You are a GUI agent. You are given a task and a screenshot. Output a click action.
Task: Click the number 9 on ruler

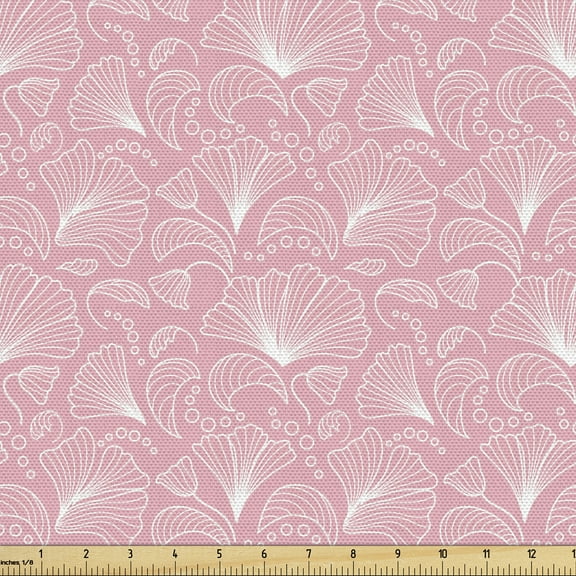398,554
